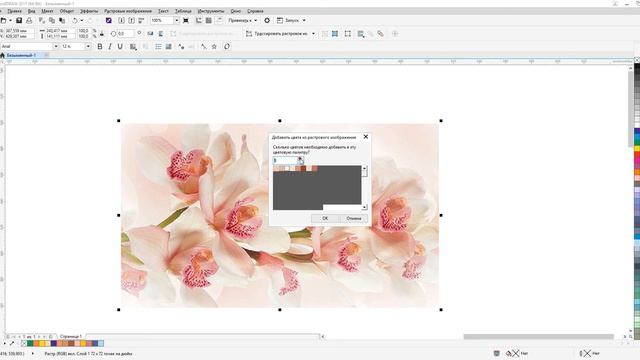Pick the light blue swatch in document palette

pos(101,343)
